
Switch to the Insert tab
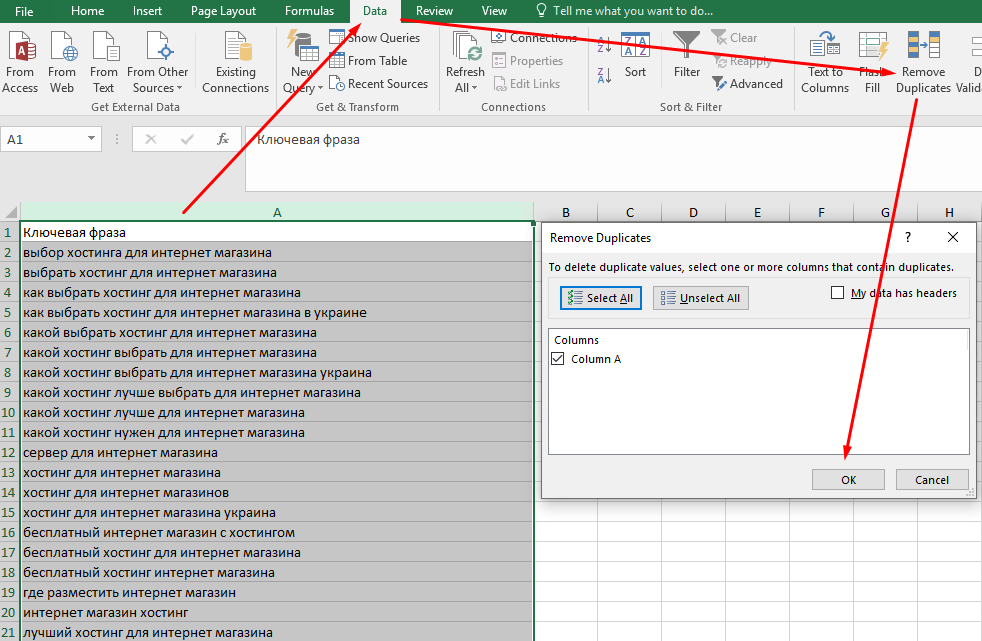[147, 11]
